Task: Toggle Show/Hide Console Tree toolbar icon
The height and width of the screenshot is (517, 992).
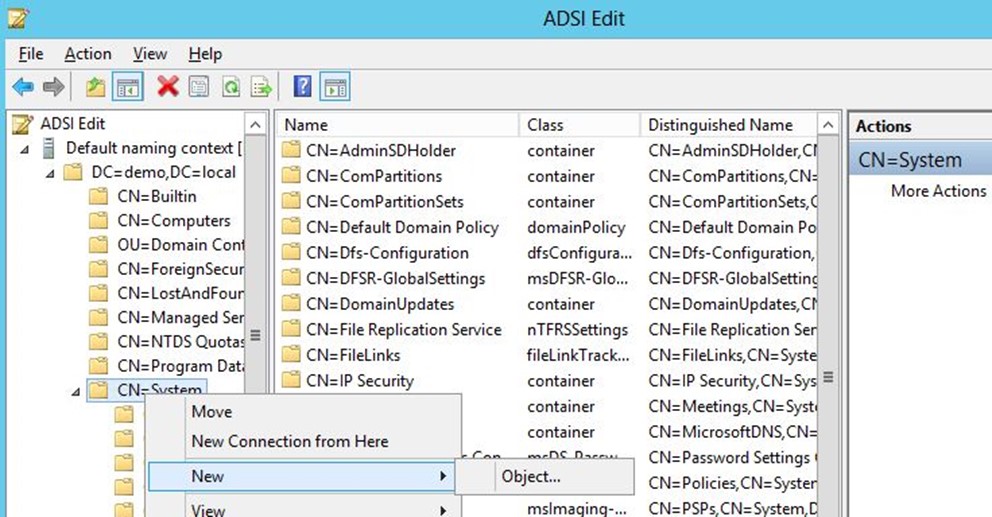Action: tap(128, 87)
